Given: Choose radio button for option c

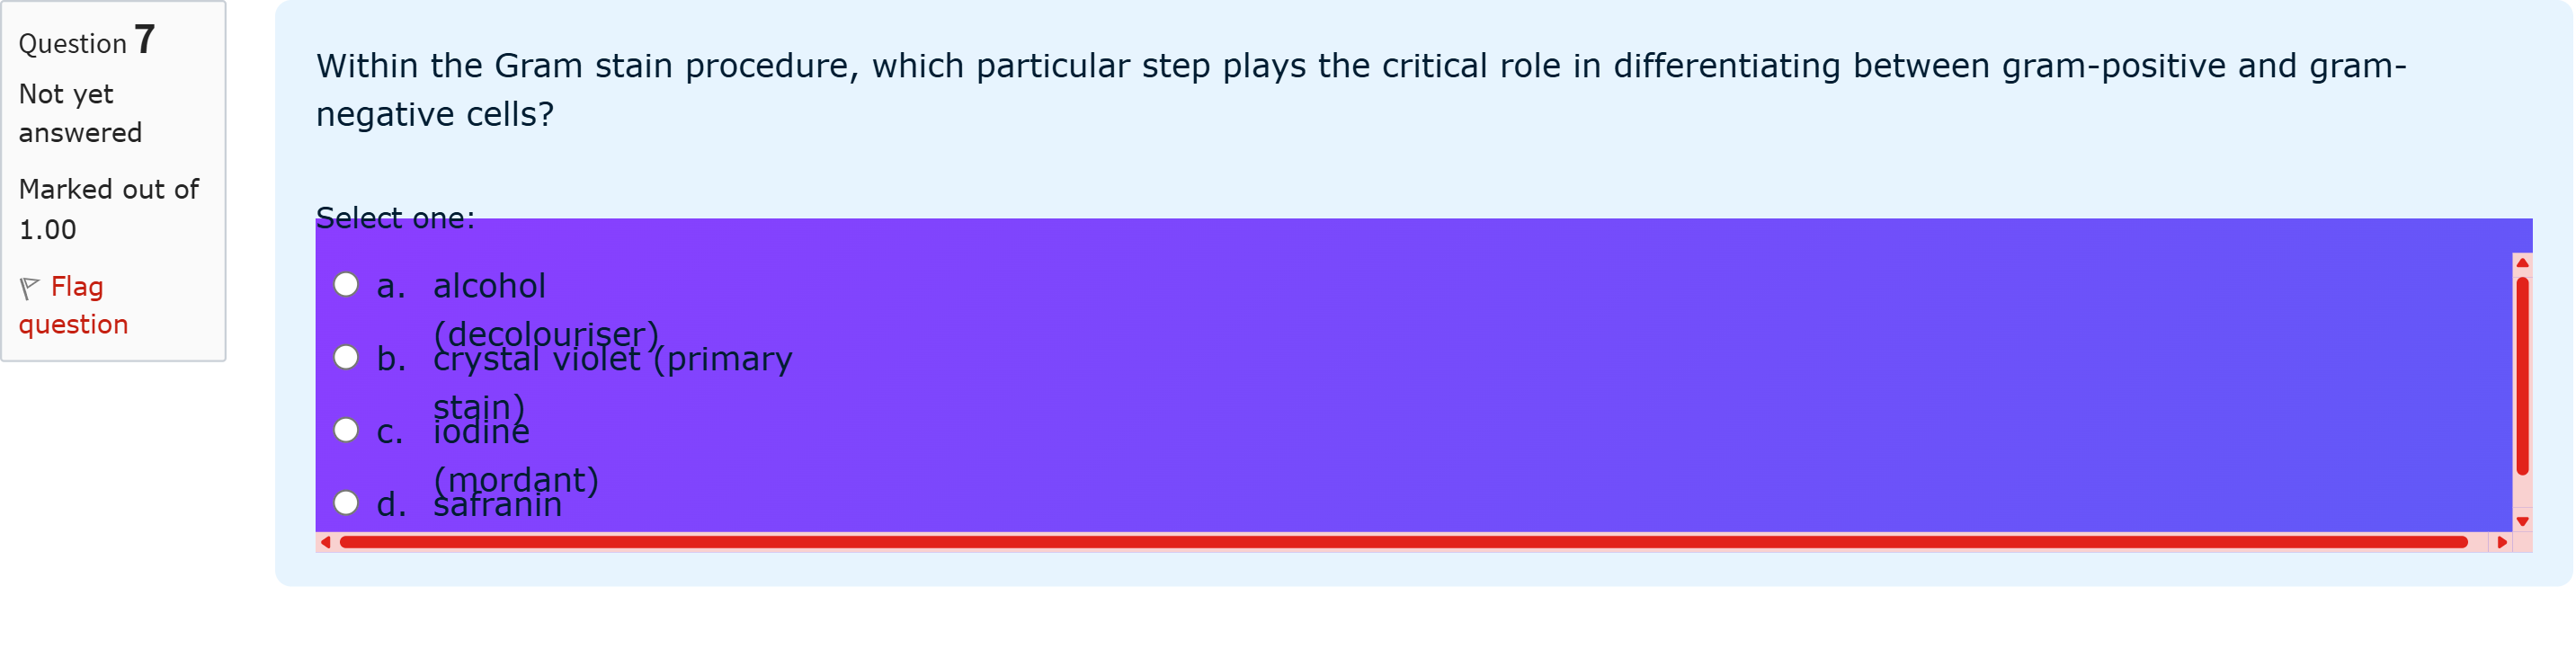Looking at the screenshot, I should [x=346, y=430].
